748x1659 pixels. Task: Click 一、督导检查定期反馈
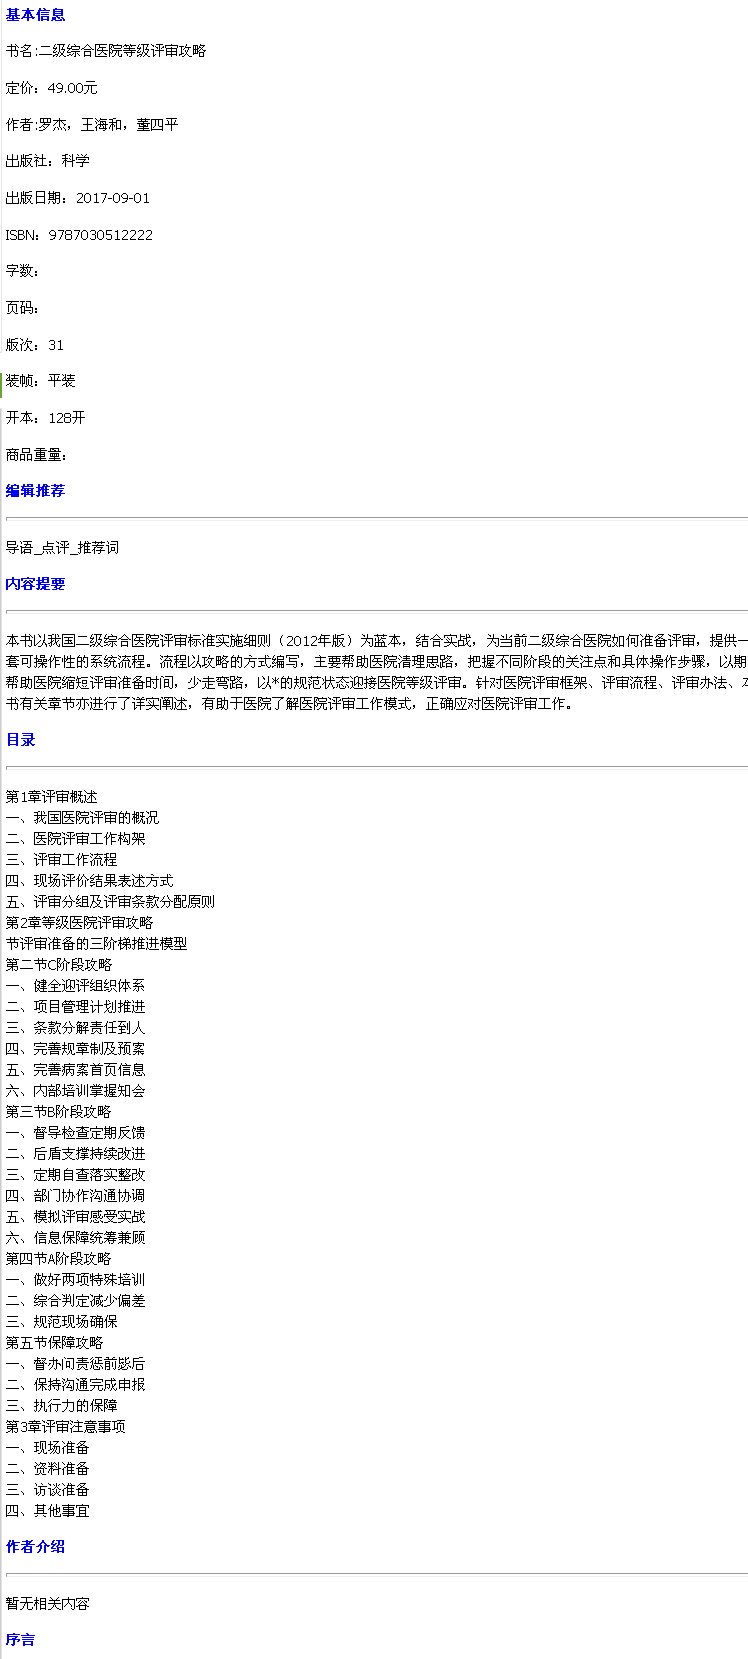[76, 1133]
